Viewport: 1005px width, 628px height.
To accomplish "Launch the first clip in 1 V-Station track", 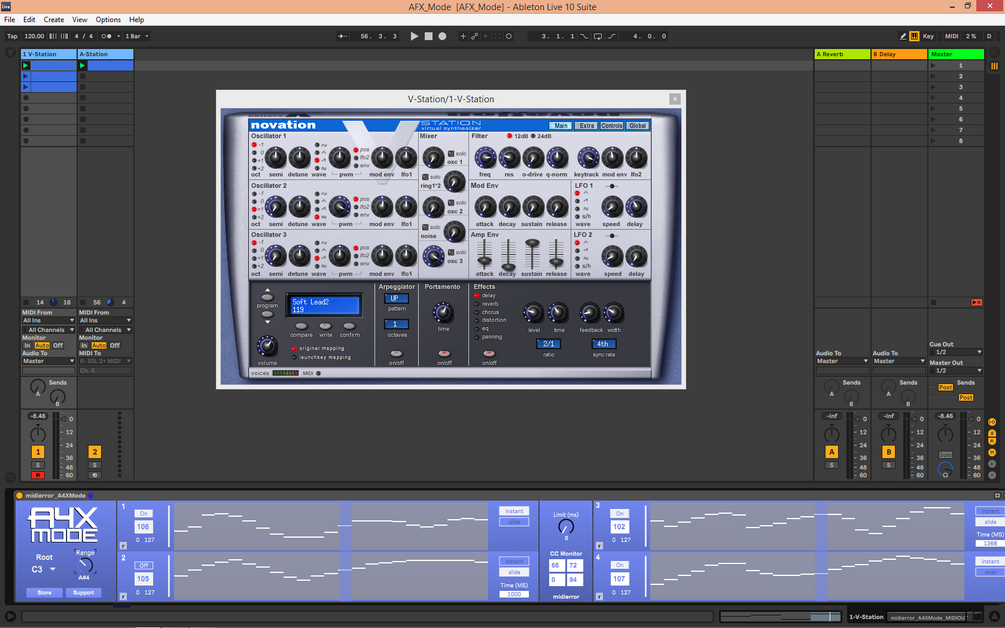I will (26, 65).
